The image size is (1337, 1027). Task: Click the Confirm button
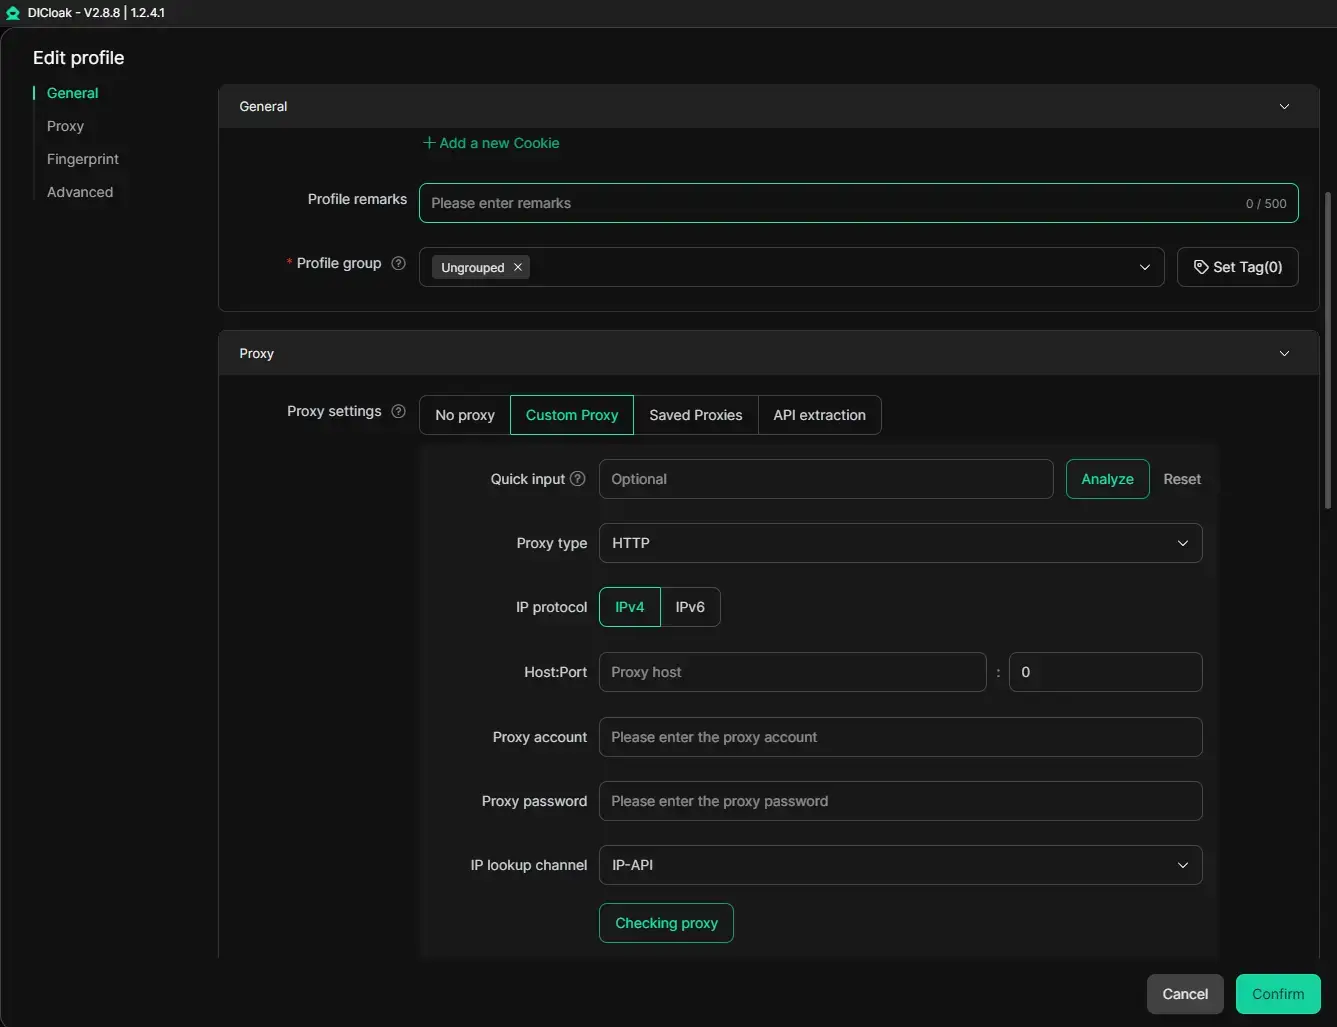[1278, 994]
